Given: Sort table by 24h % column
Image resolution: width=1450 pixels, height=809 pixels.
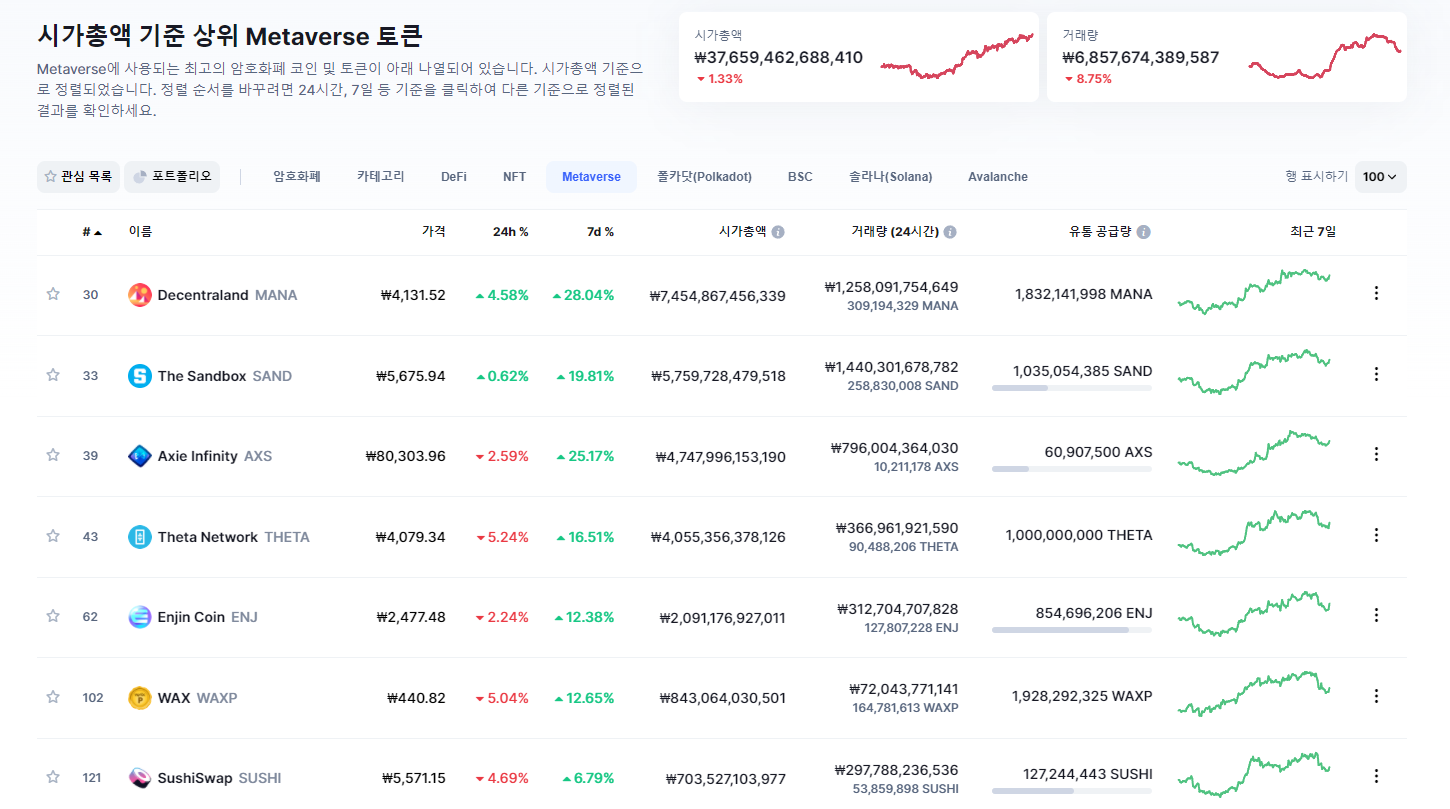Looking at the screenshot, I should click(510, 232).
